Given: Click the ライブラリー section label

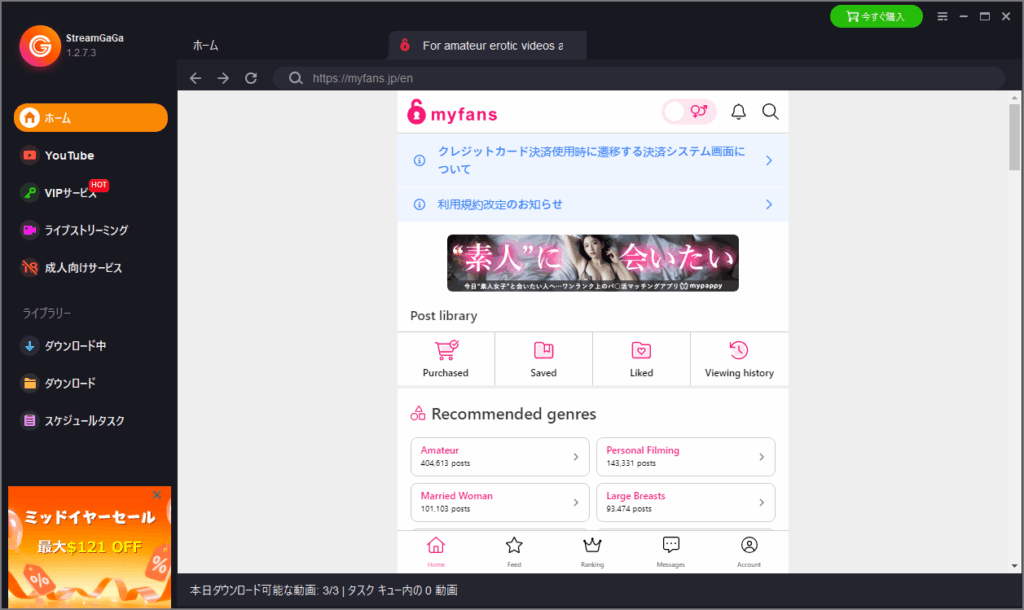Looking at the screenshot, I should [47, 313].
